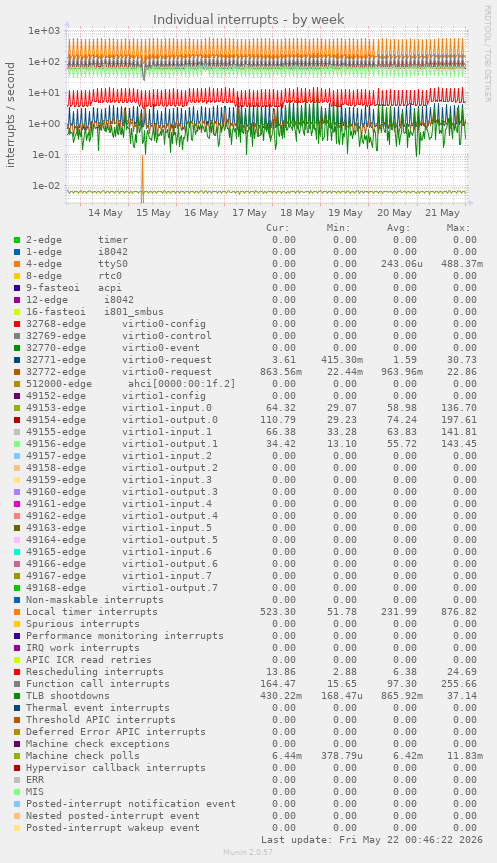Image resolution: width=497 pixels, height=863 pixels.
Task: Click the Cur column header
Action: click(x=278, y=228)
